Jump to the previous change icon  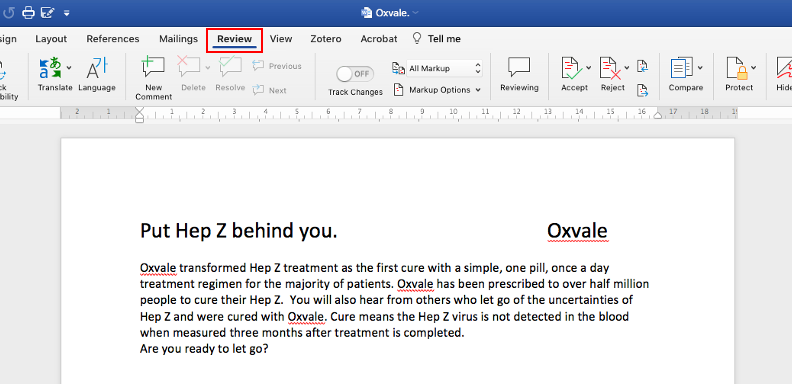tap(643, 66)
